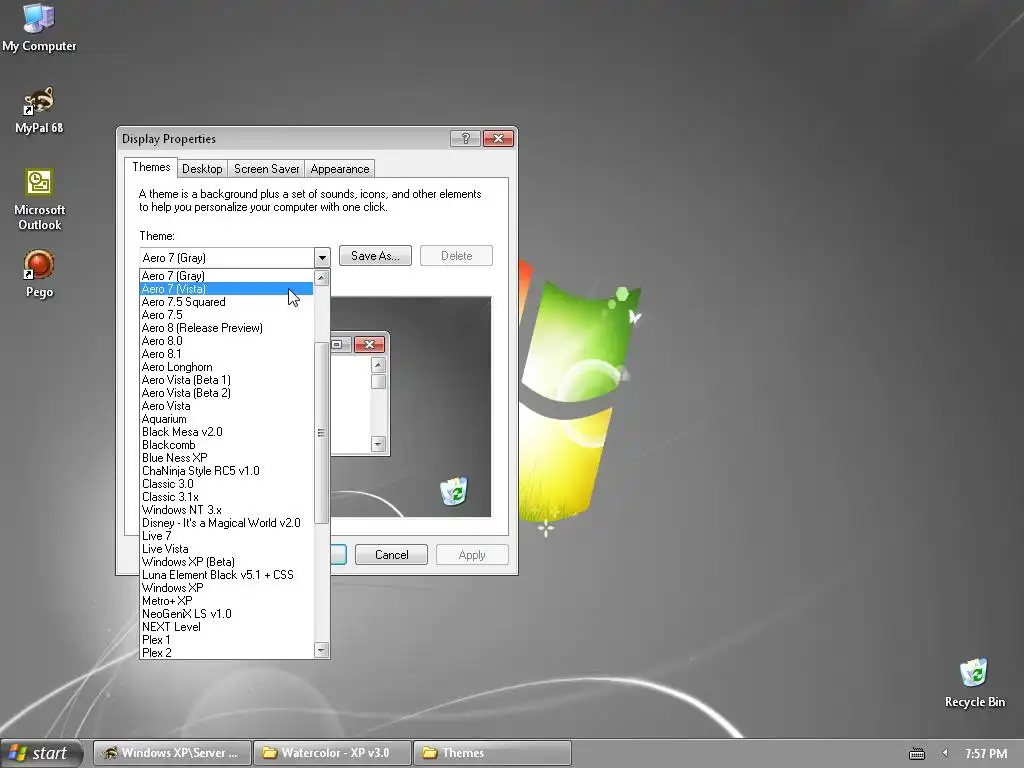This screenshot has height=768, width=1024.
Task: Switch to the Desktop tab
Action: (202, 169)
